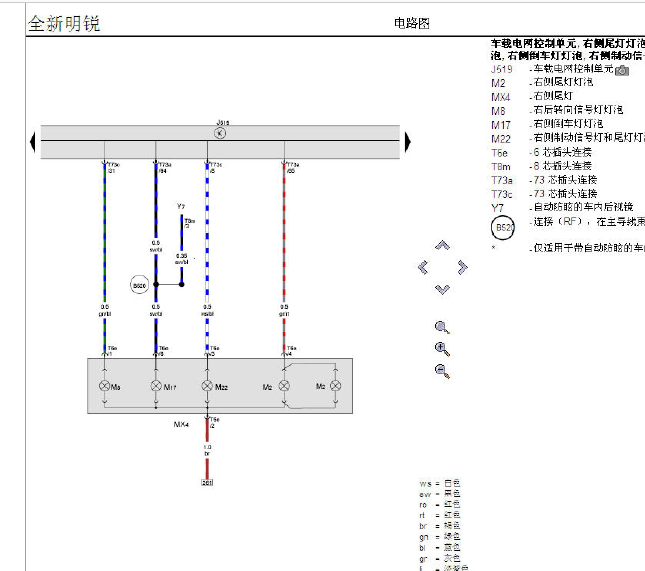This screenshot has width=645, height=571.
Task: Open the T73c connector link
Action: point(502,194)
